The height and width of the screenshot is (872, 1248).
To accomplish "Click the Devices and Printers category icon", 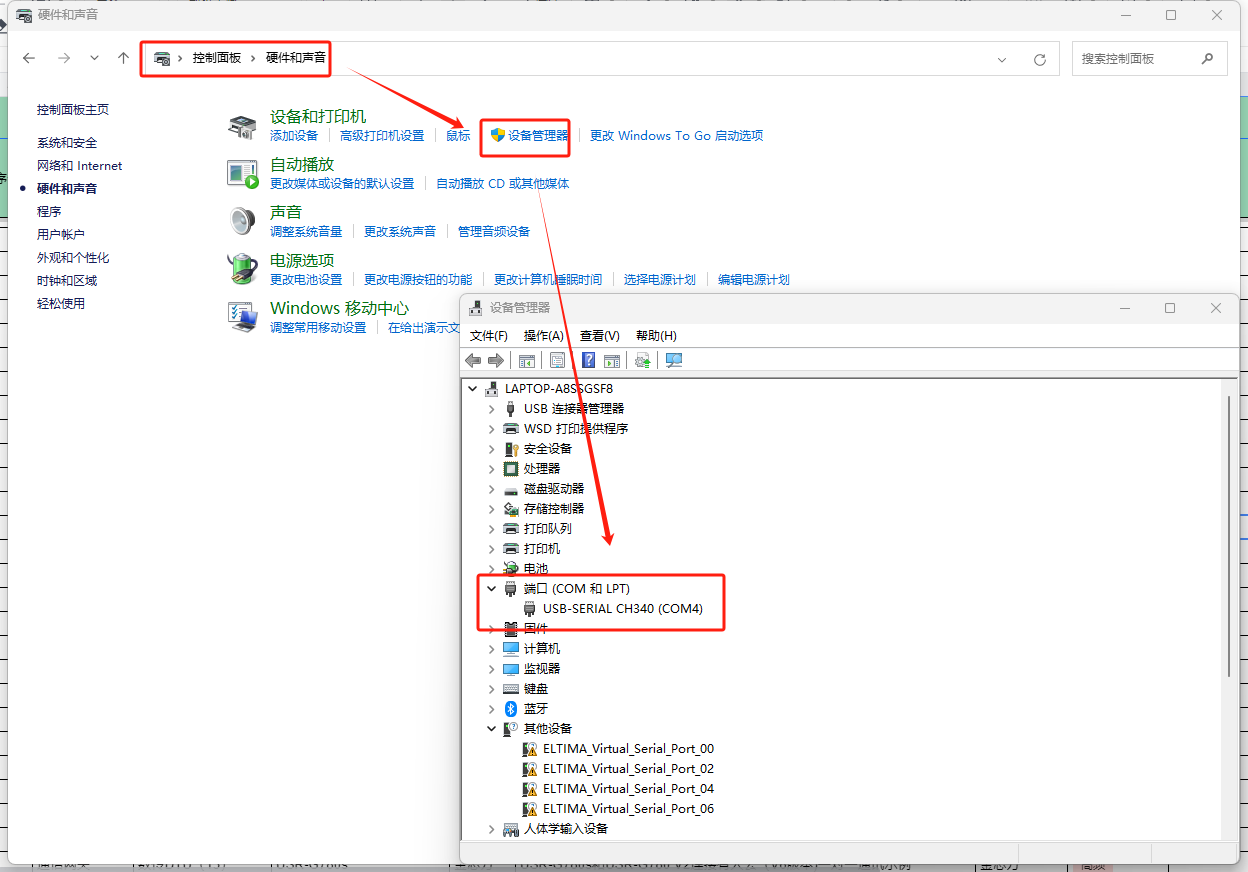I will pyautogui.click(x=242, y=126).
